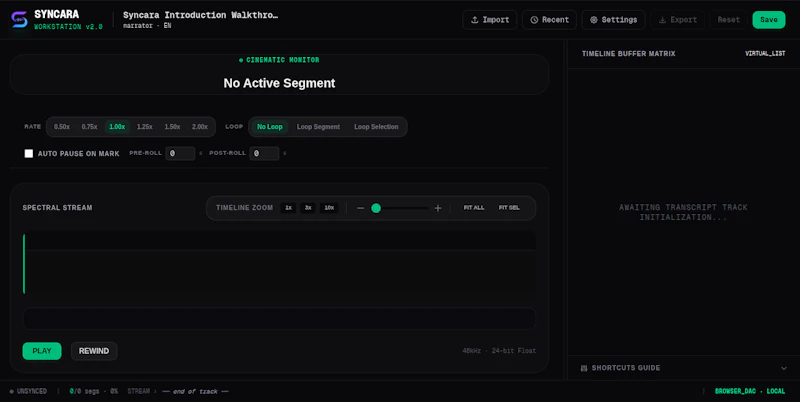The image size is (800, 402).
Task: Set playback rate to 0.50x
Action: point(62,127)
